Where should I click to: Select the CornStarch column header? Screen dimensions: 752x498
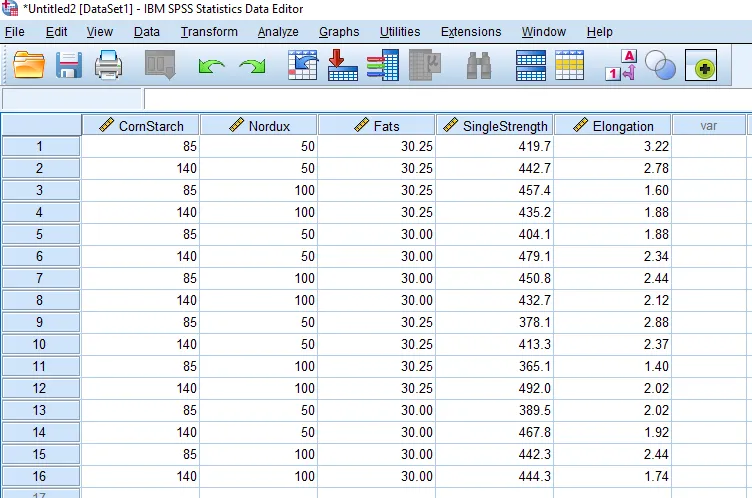[x=141, y=125]
